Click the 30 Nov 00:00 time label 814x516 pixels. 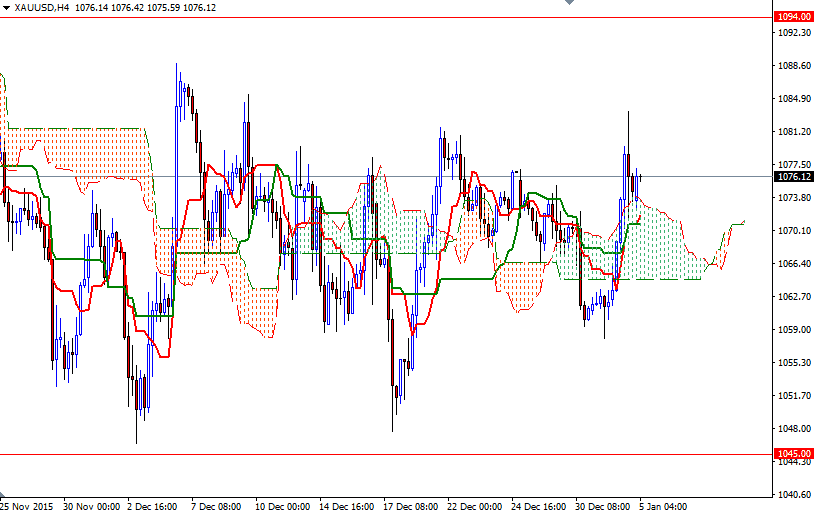coord(92,507)
